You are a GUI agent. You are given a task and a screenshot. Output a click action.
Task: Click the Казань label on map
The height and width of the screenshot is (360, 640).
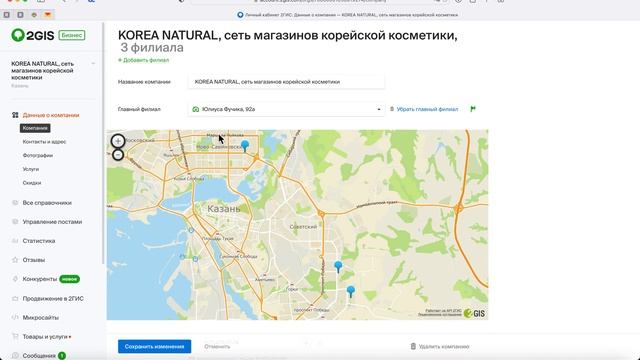click(x=224, y=209)
